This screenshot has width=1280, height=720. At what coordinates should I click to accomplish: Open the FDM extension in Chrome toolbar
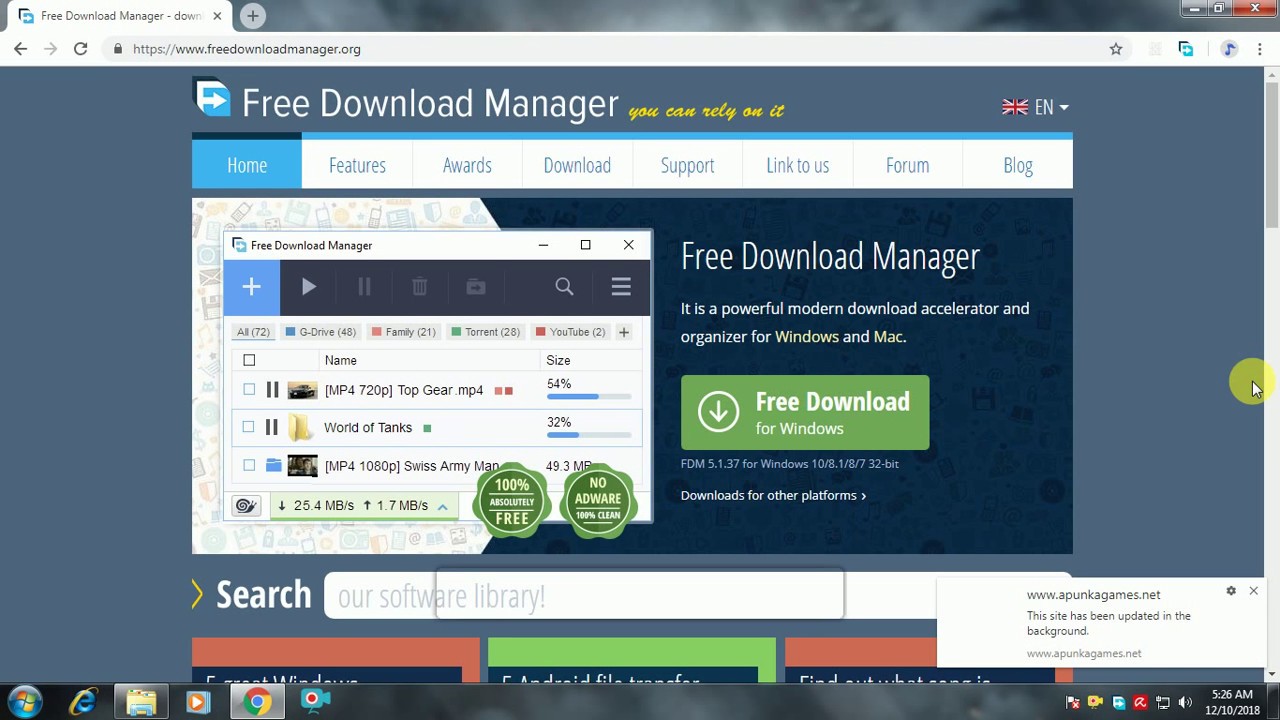1186,48
